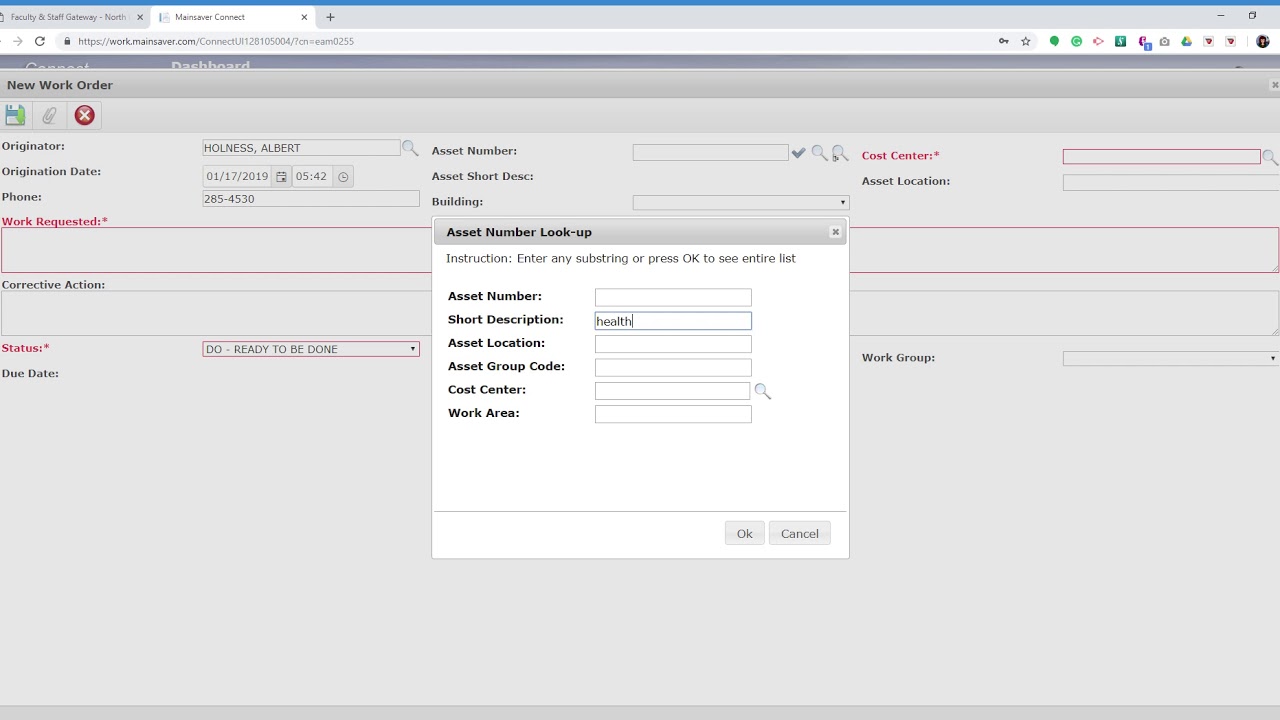The height and width of the screenshot is (720, 1280).
Task: Expand the Status dropdown
Action: click(310, 349)
